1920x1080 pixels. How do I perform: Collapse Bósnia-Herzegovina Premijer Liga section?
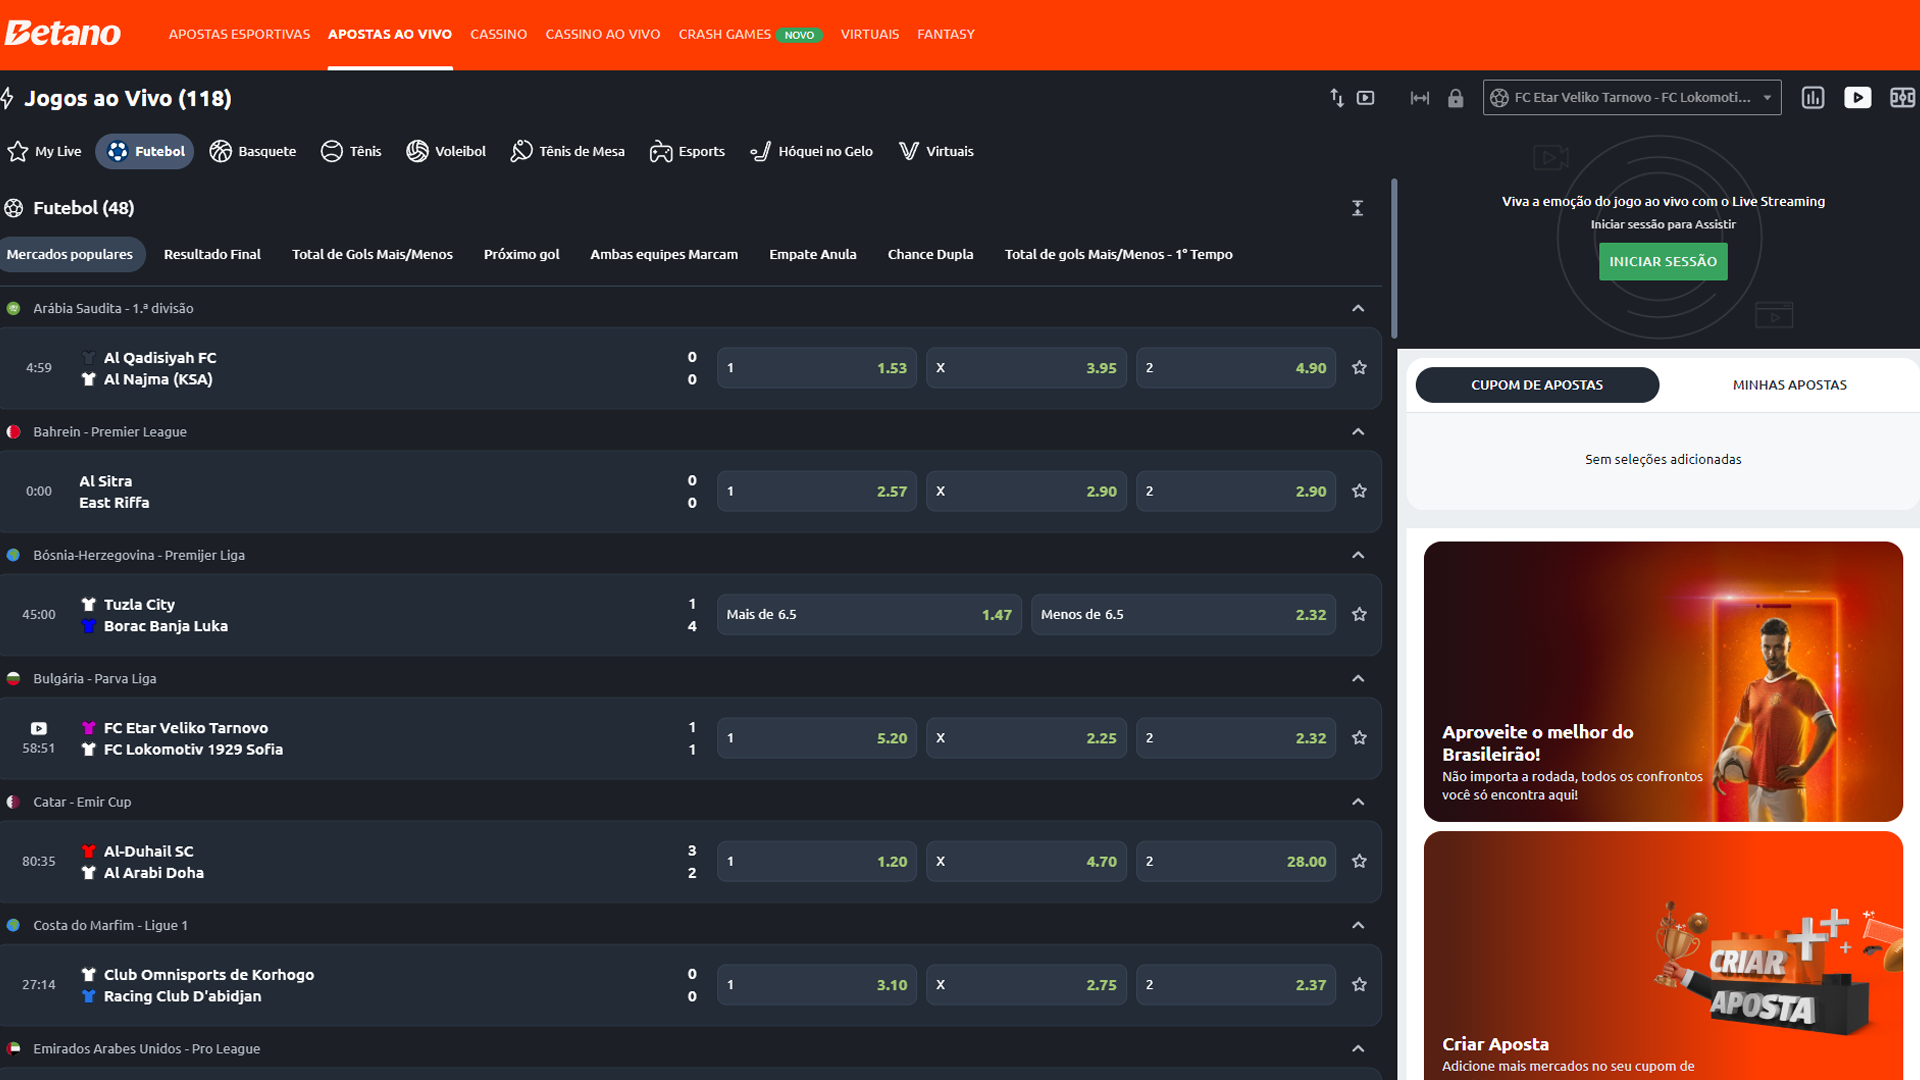1357,555
